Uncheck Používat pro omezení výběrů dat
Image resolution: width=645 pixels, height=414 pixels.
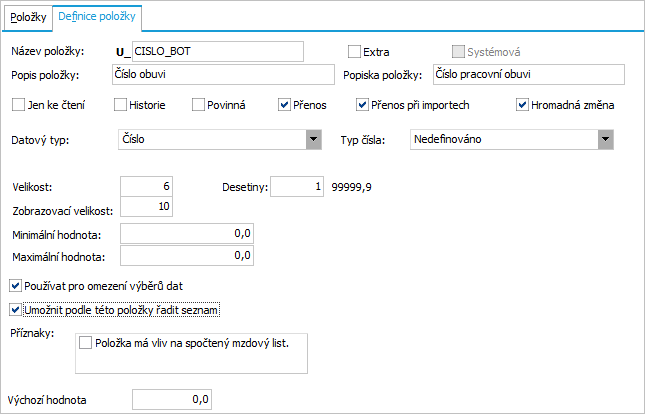(x=15, y=286)
